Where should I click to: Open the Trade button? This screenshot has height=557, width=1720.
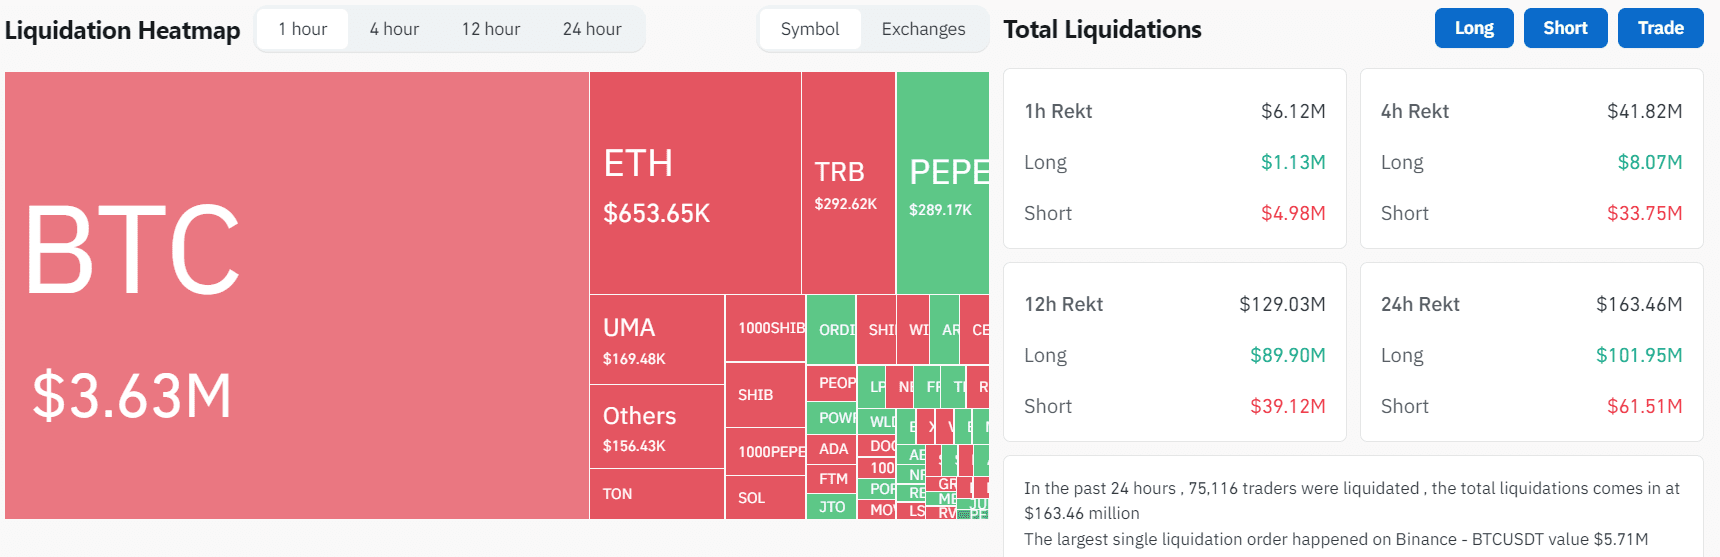1660,28
